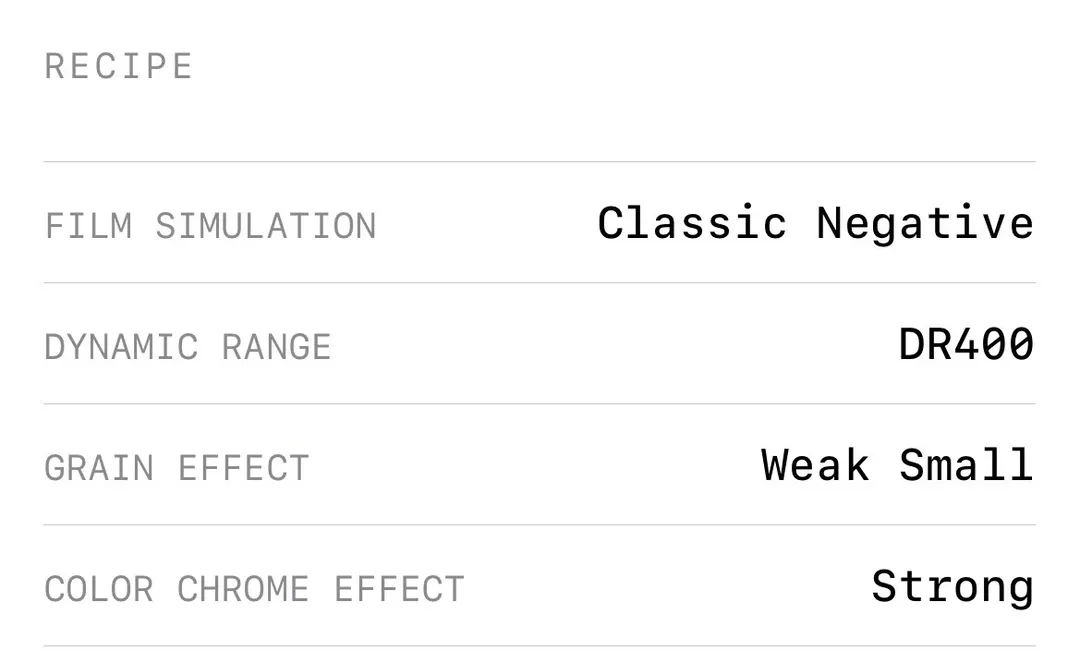Screen dimensions: 1080x669
Task: Click the word "SIMULATION" in the first row
Action: (266, 226)
